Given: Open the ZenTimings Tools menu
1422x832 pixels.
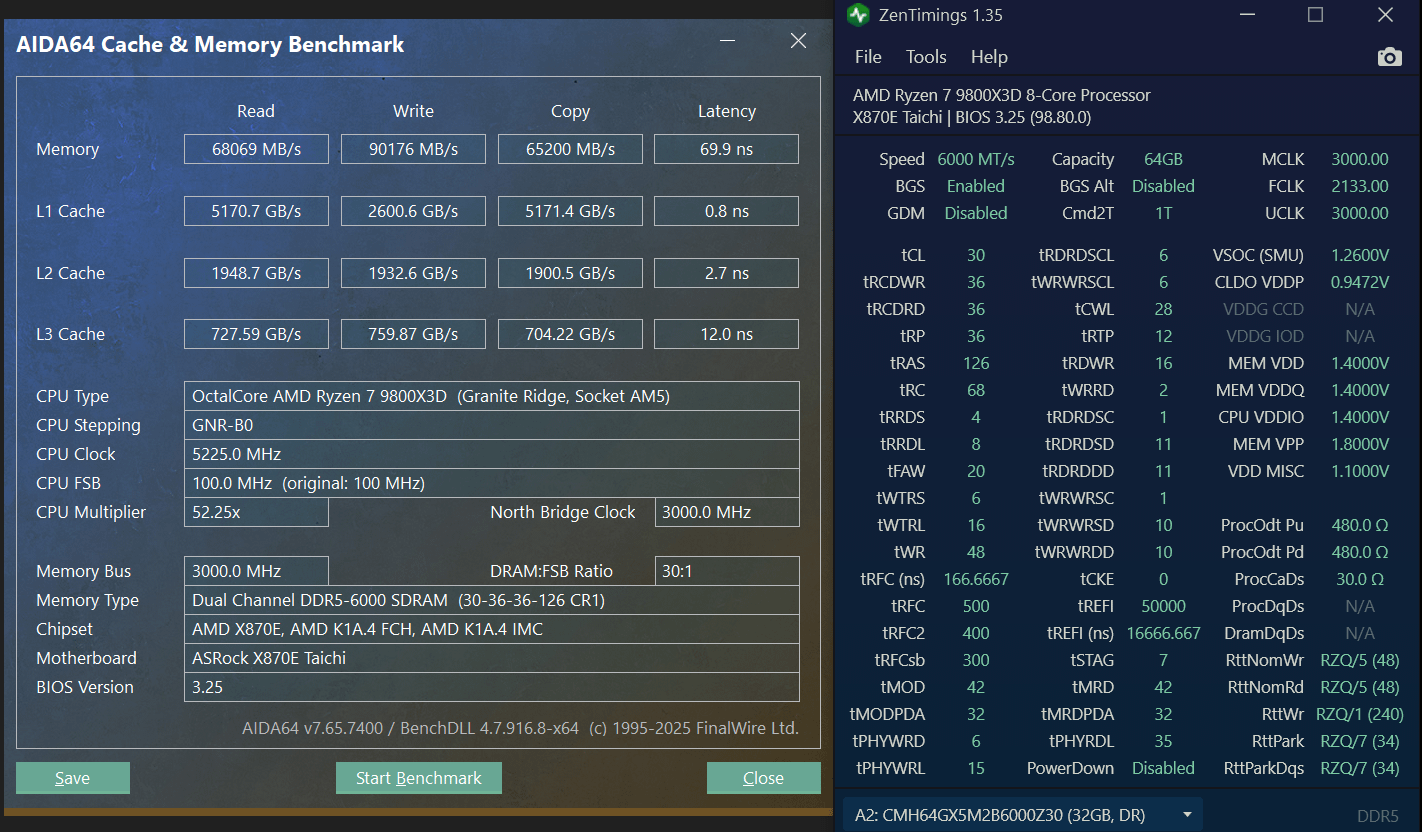Looking at the screenshot, I should 926,57.
